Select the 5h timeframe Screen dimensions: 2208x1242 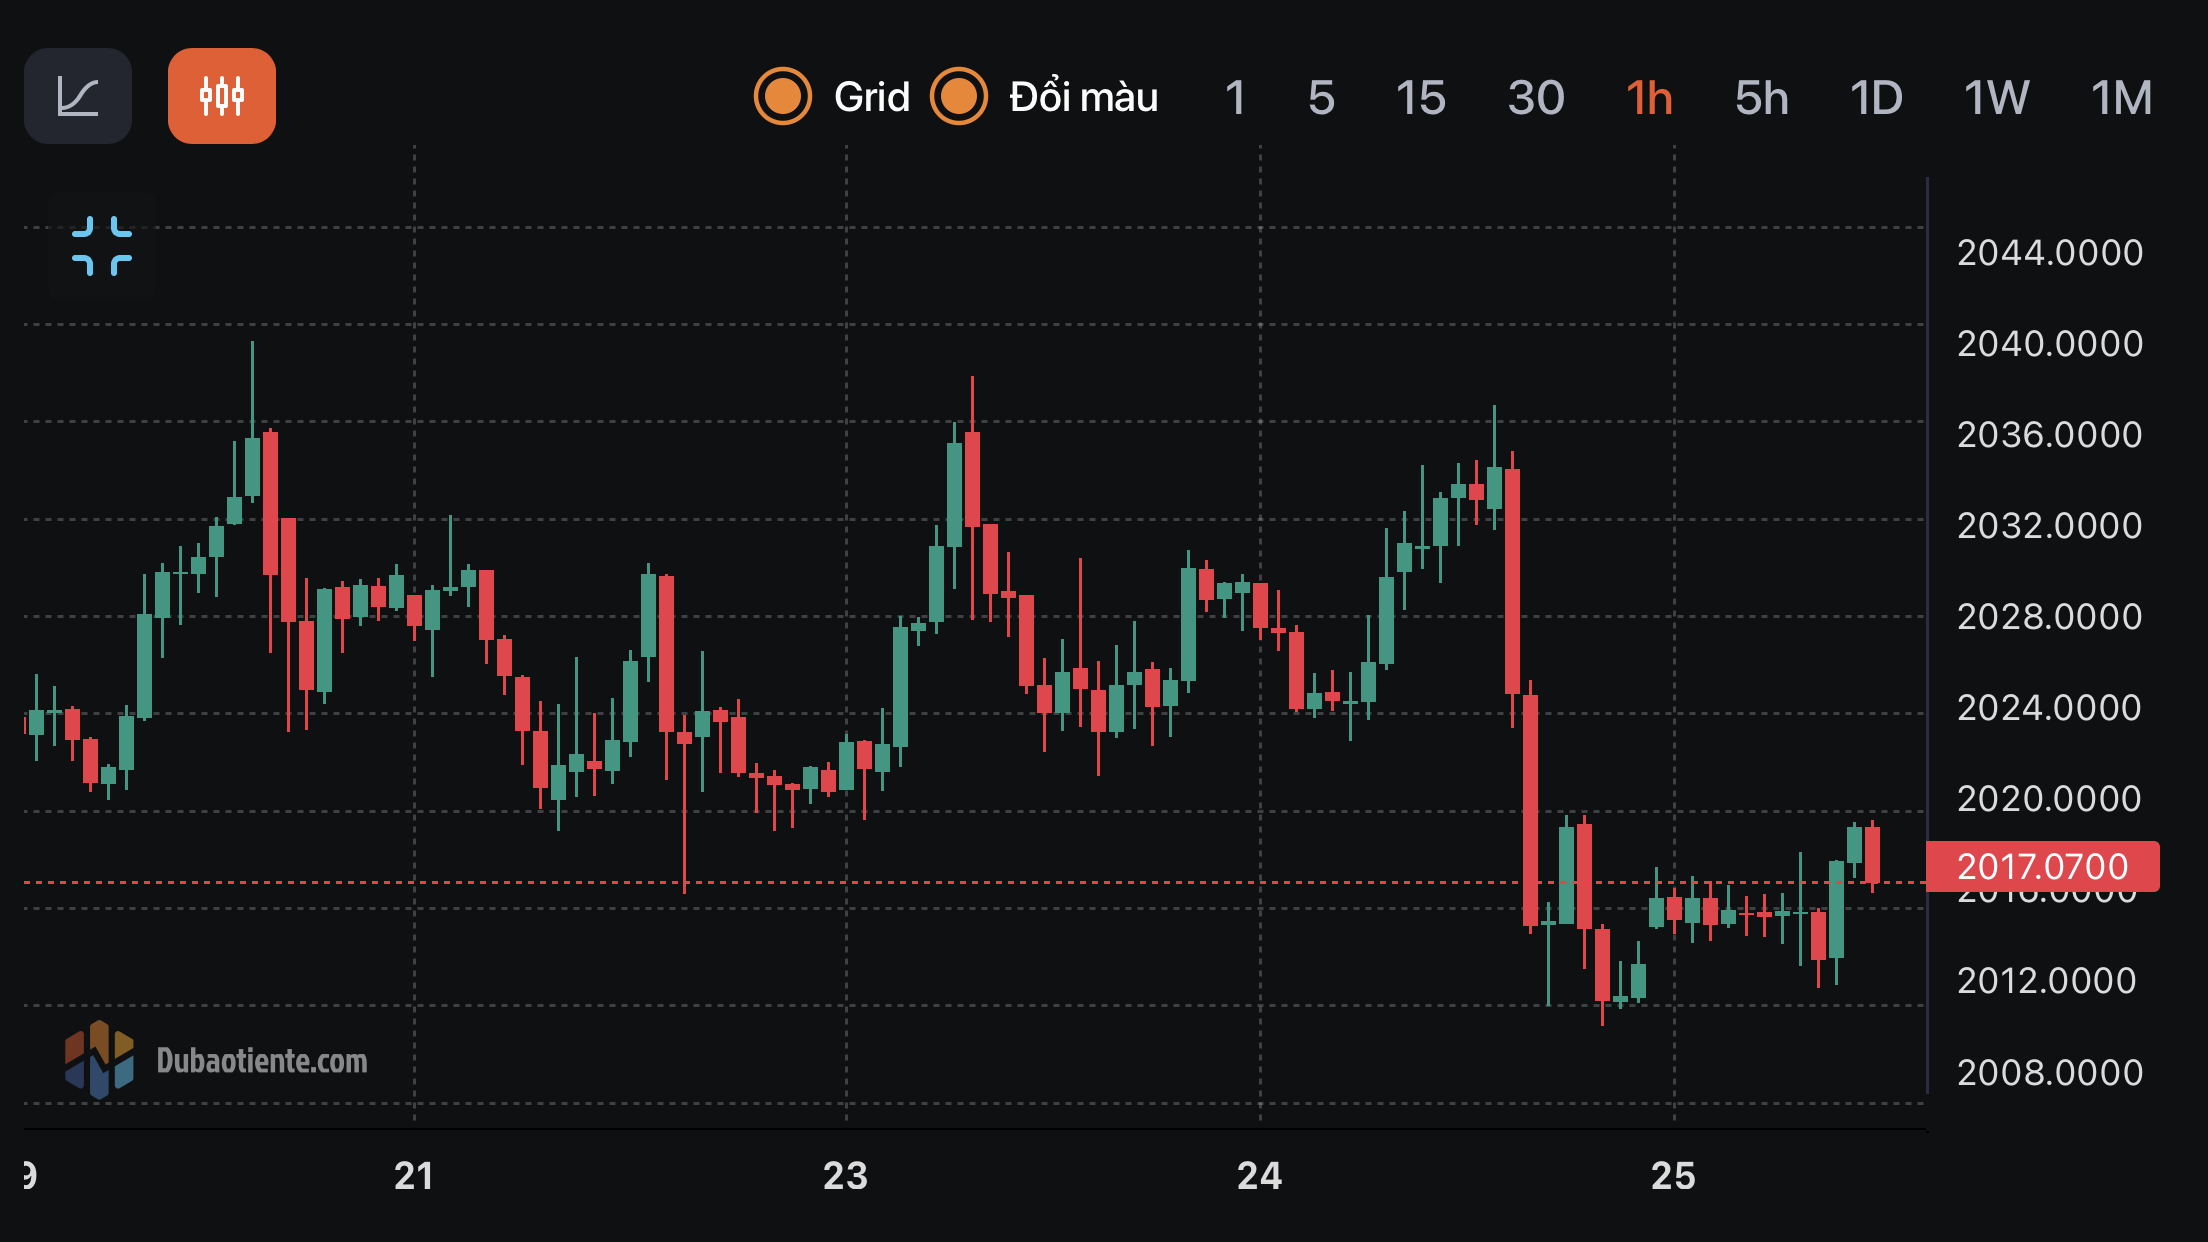click(1761, 98)
